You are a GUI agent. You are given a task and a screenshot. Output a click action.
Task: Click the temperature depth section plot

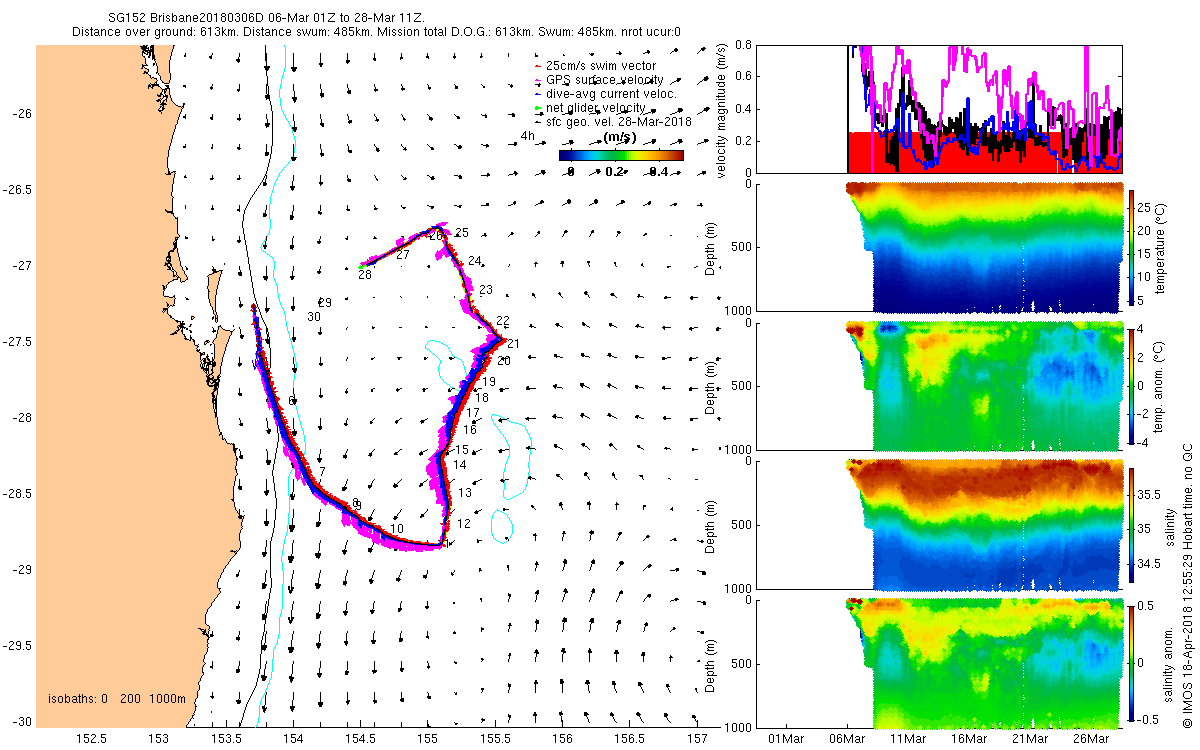coord(939,247)
